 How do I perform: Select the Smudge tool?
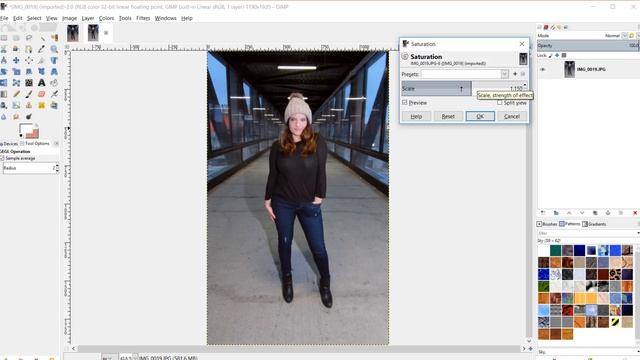(x=16, y=117)
